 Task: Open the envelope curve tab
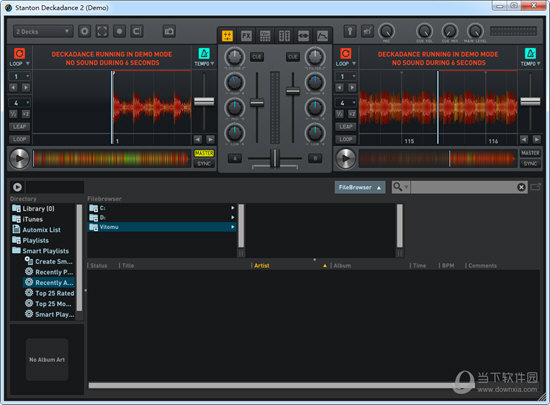(x=322, y=36)
